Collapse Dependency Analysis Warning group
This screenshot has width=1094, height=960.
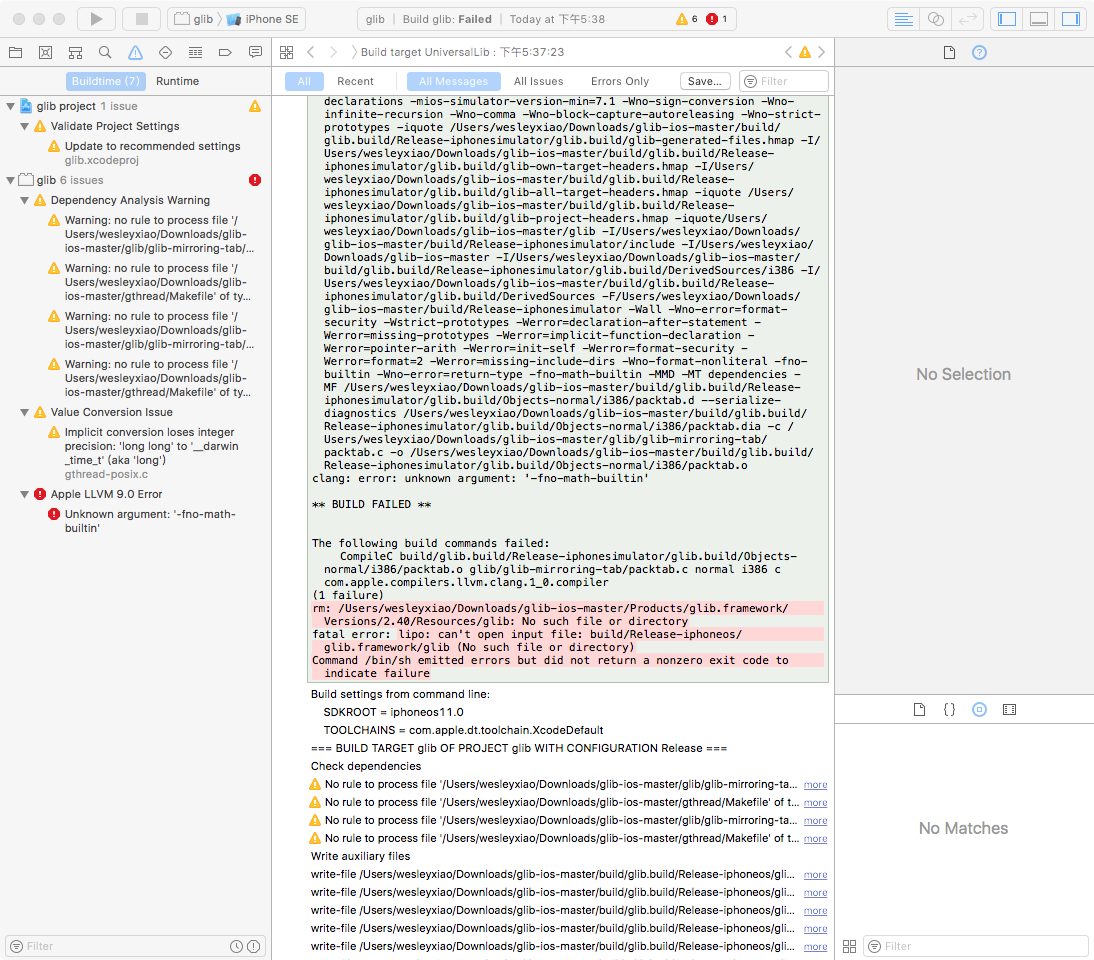point(24,200)
